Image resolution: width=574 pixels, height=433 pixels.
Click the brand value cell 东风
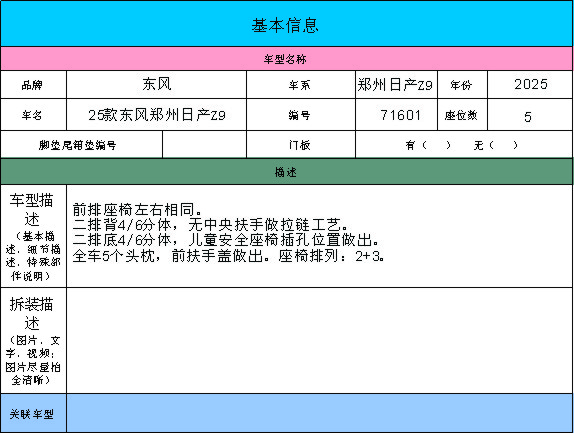pos(156,85)
